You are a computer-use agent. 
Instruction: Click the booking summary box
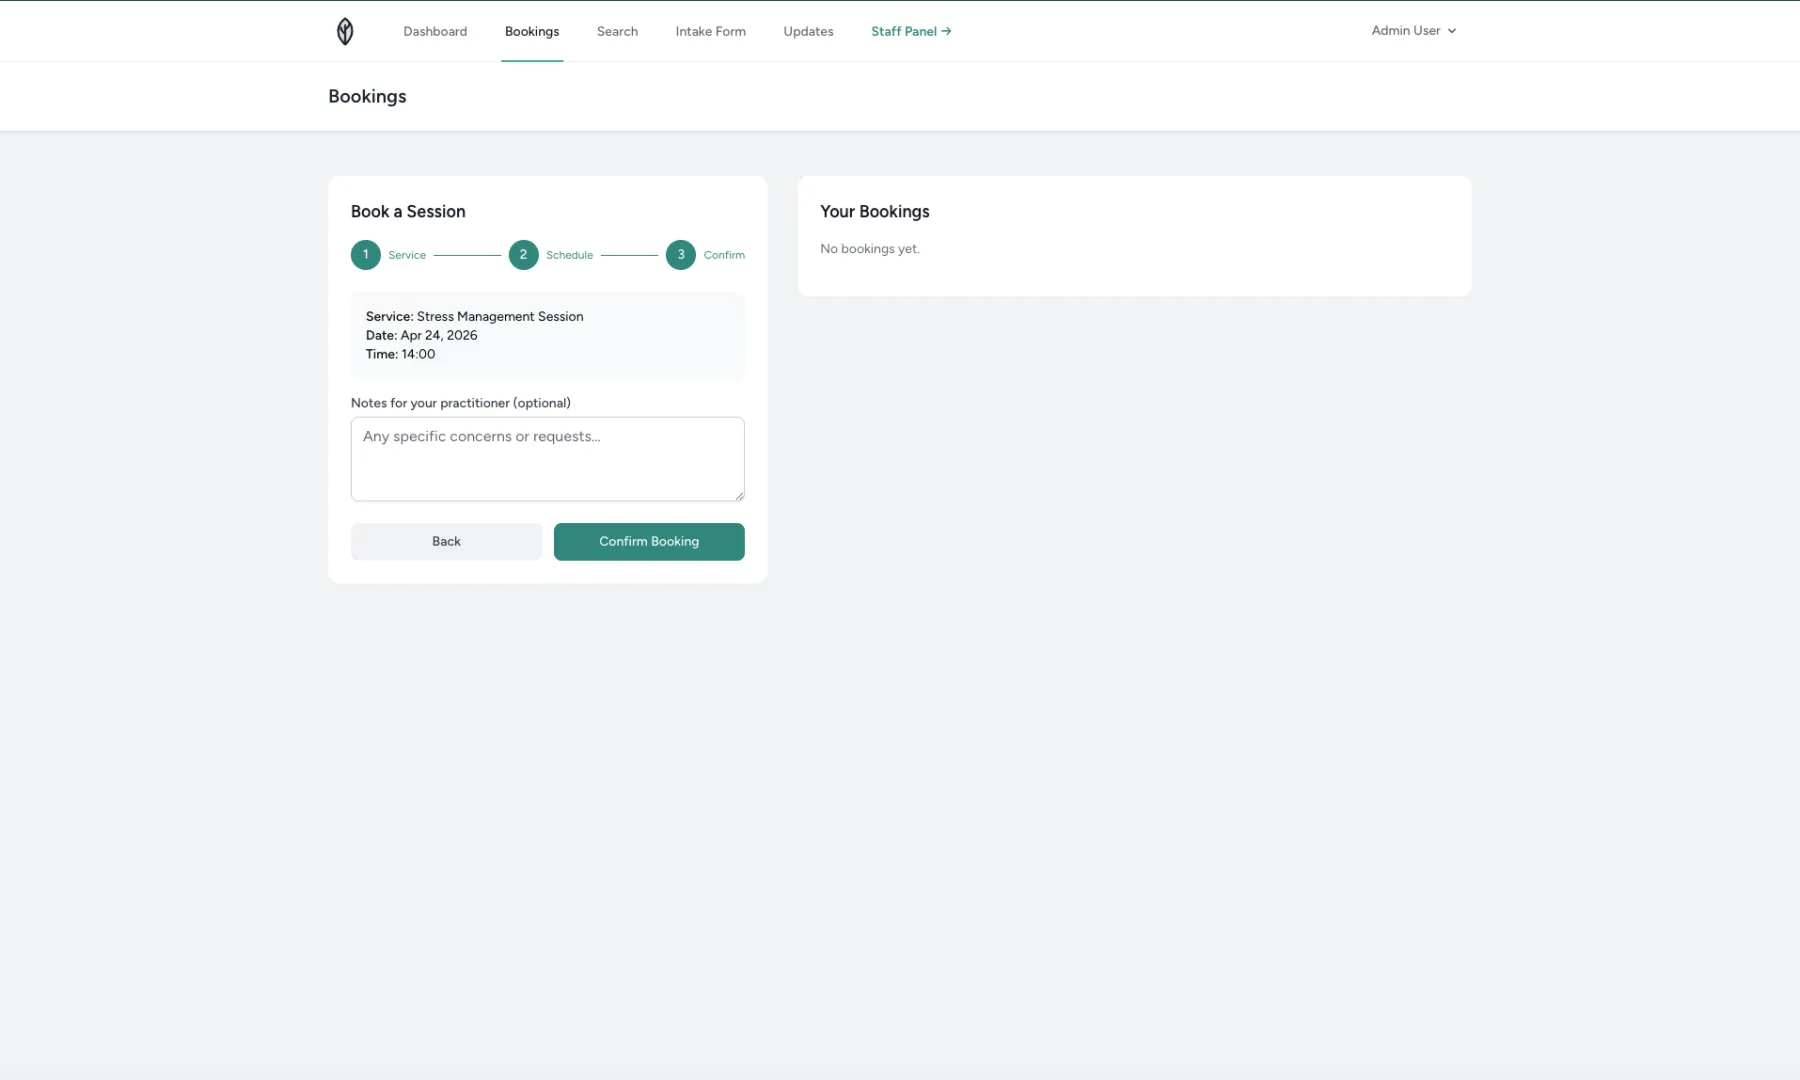click(547, 335)
